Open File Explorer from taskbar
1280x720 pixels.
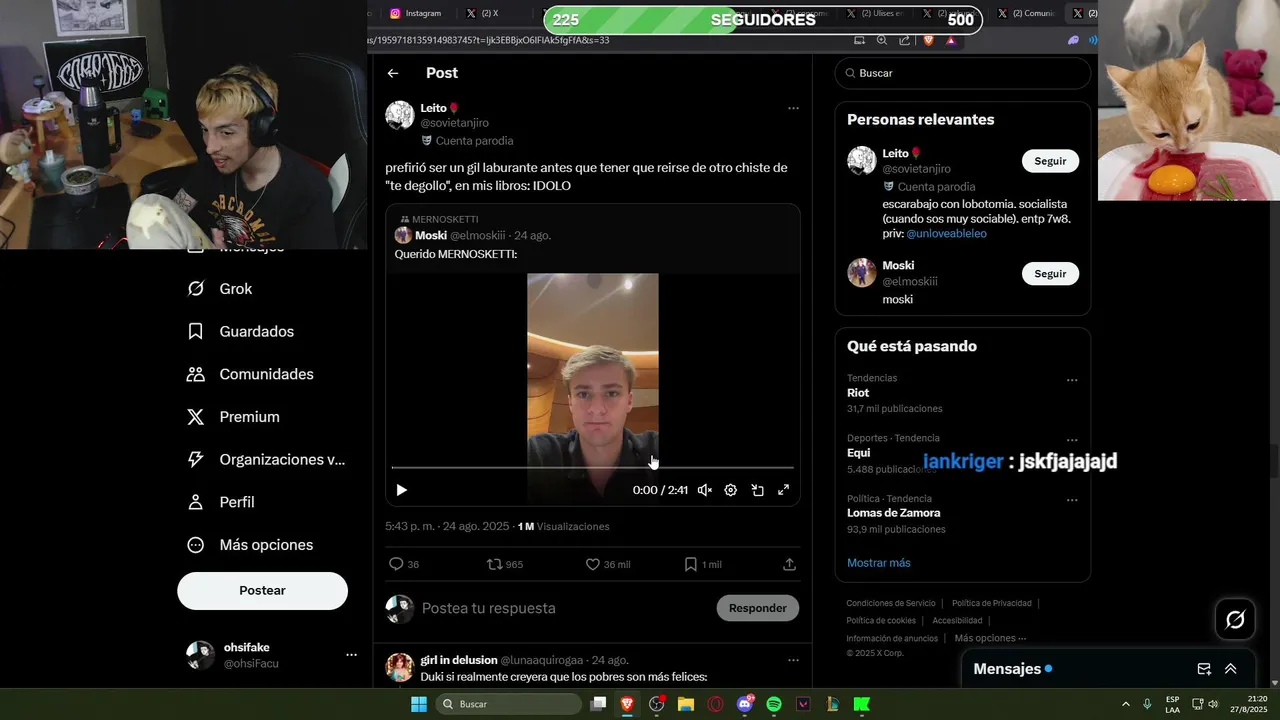pos(686,704)
